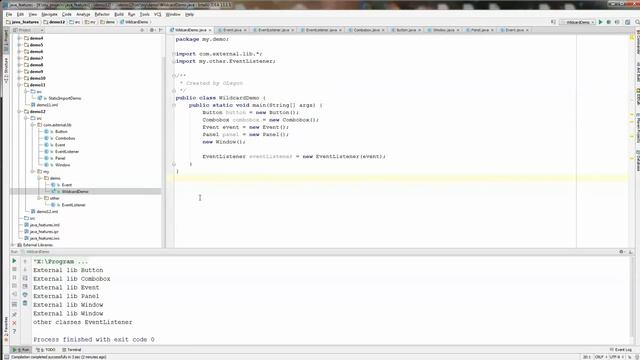Viewport: 640px width, 360px height.
Task: Toggle the Structure tool window stripe button
Action: 6,71
